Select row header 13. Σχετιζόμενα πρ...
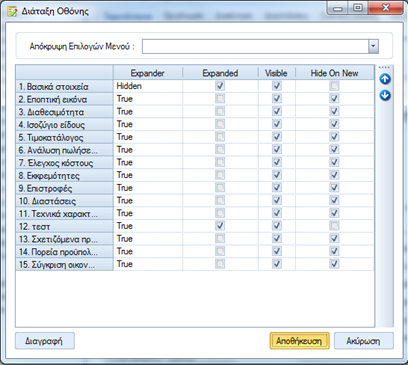Viewport: 408px width, 365px height. click(x=64, y=239)
